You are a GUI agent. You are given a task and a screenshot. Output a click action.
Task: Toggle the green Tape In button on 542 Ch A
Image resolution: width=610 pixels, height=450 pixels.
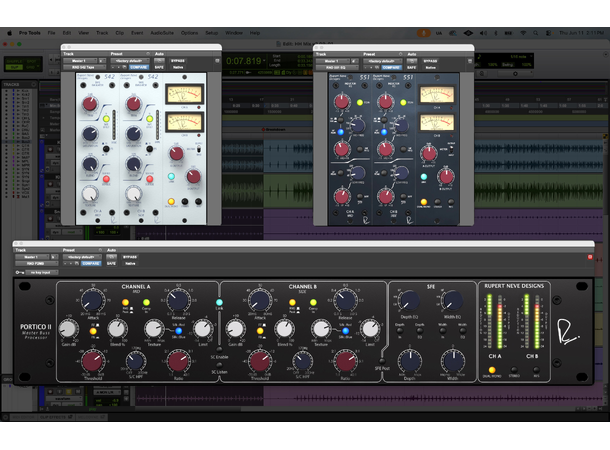(x=106, y=119)
